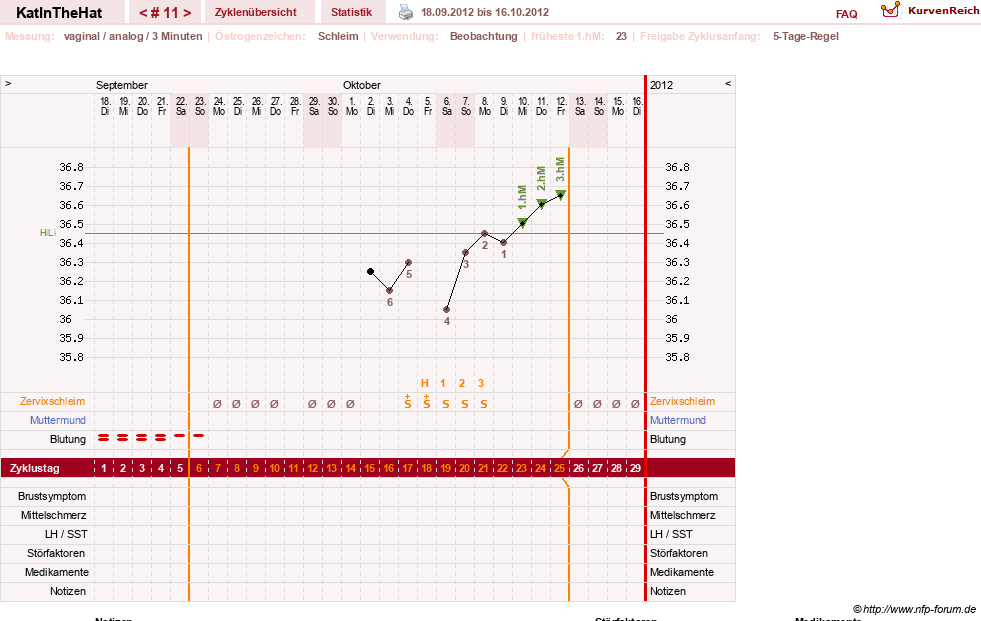Click the left Blutung row label

tap(68, 439)
